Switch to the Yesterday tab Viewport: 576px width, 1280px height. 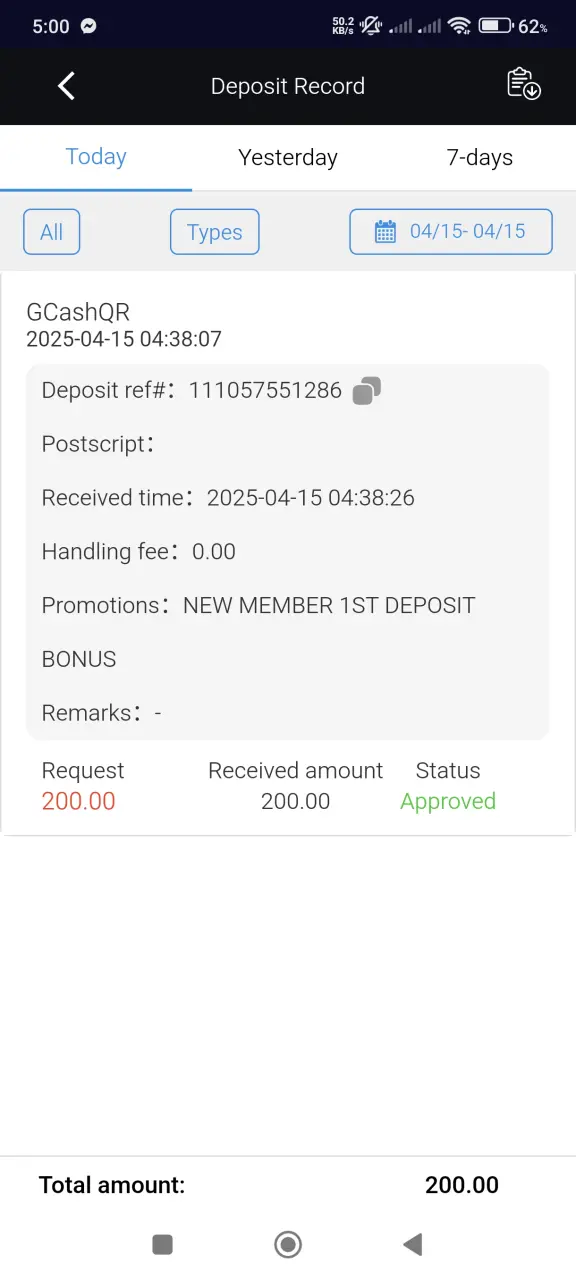pos(288,157)
